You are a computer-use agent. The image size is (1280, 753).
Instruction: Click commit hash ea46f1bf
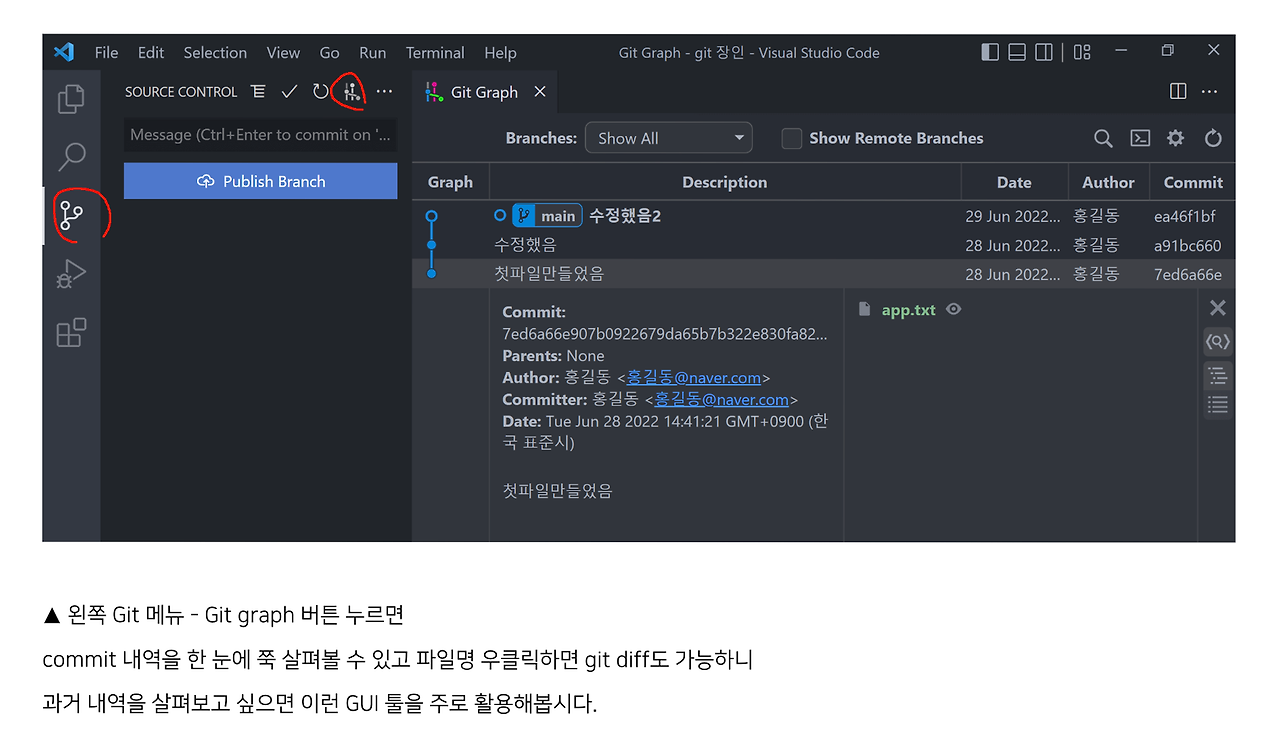(1185, 216)
